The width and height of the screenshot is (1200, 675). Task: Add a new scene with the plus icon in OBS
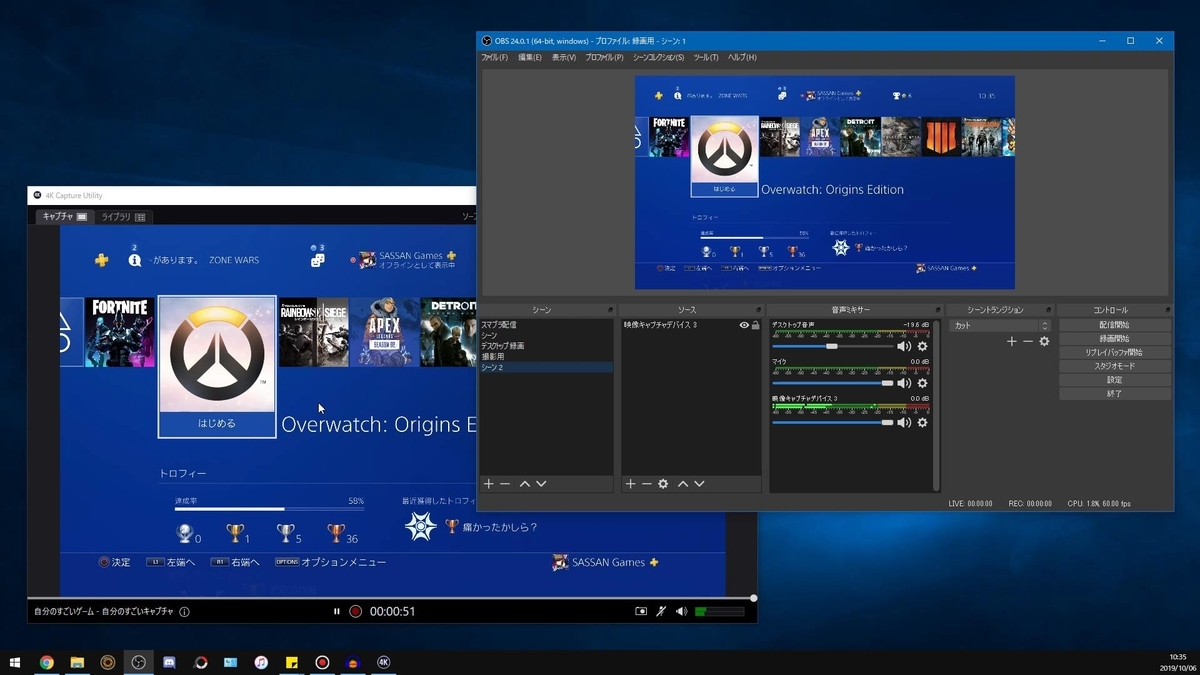pos(489,484)
